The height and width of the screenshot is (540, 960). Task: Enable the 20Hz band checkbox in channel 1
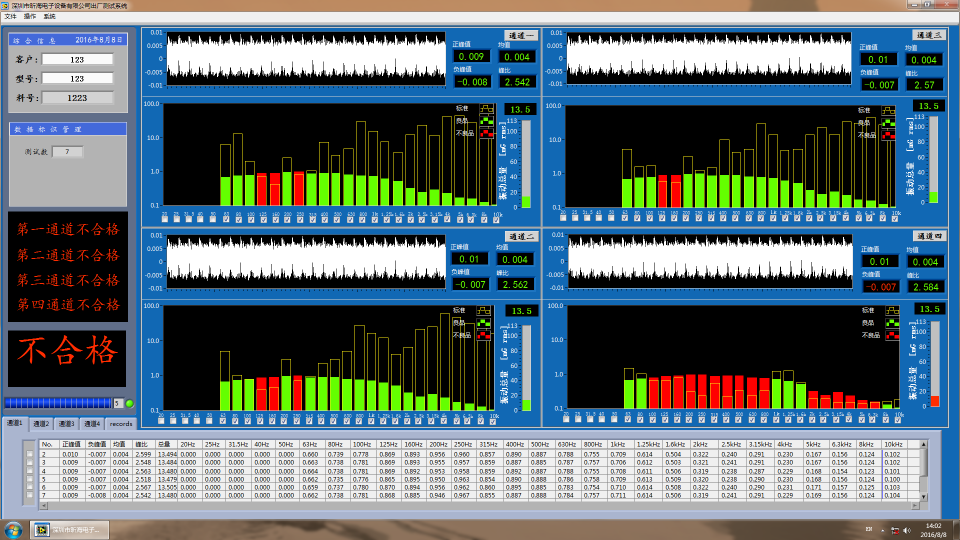coord(164,220)
